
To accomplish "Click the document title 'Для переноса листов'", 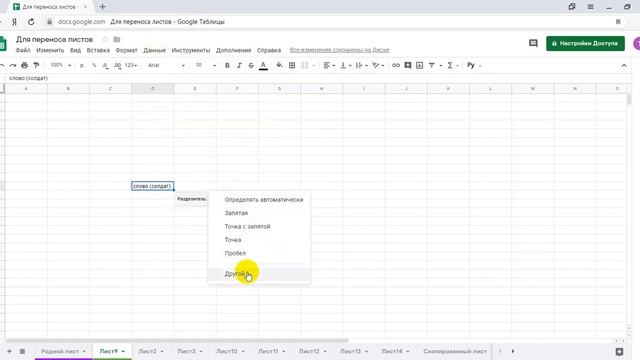I will (54, 39).
